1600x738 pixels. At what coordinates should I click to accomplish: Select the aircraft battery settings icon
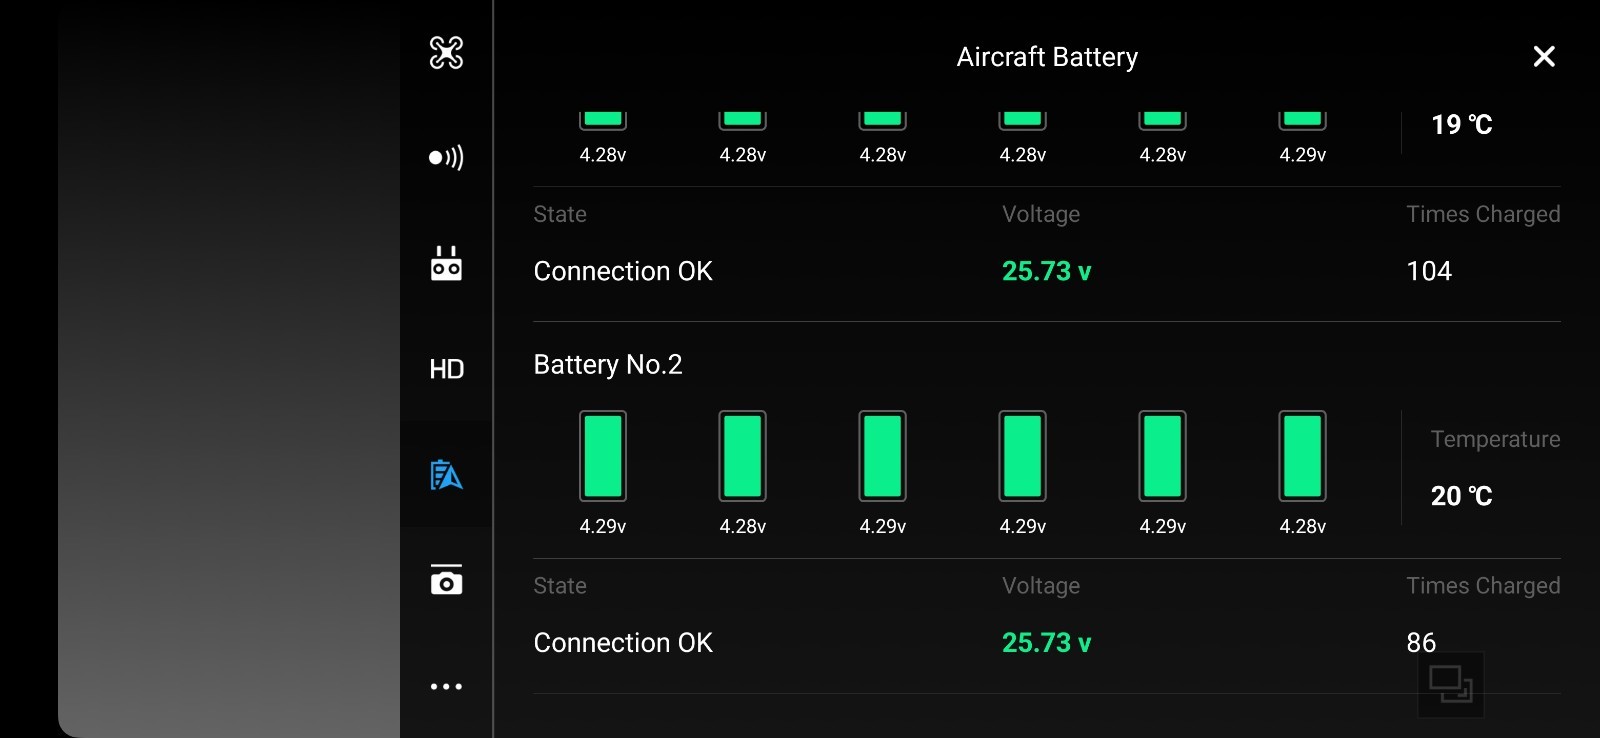pos(446,475)
